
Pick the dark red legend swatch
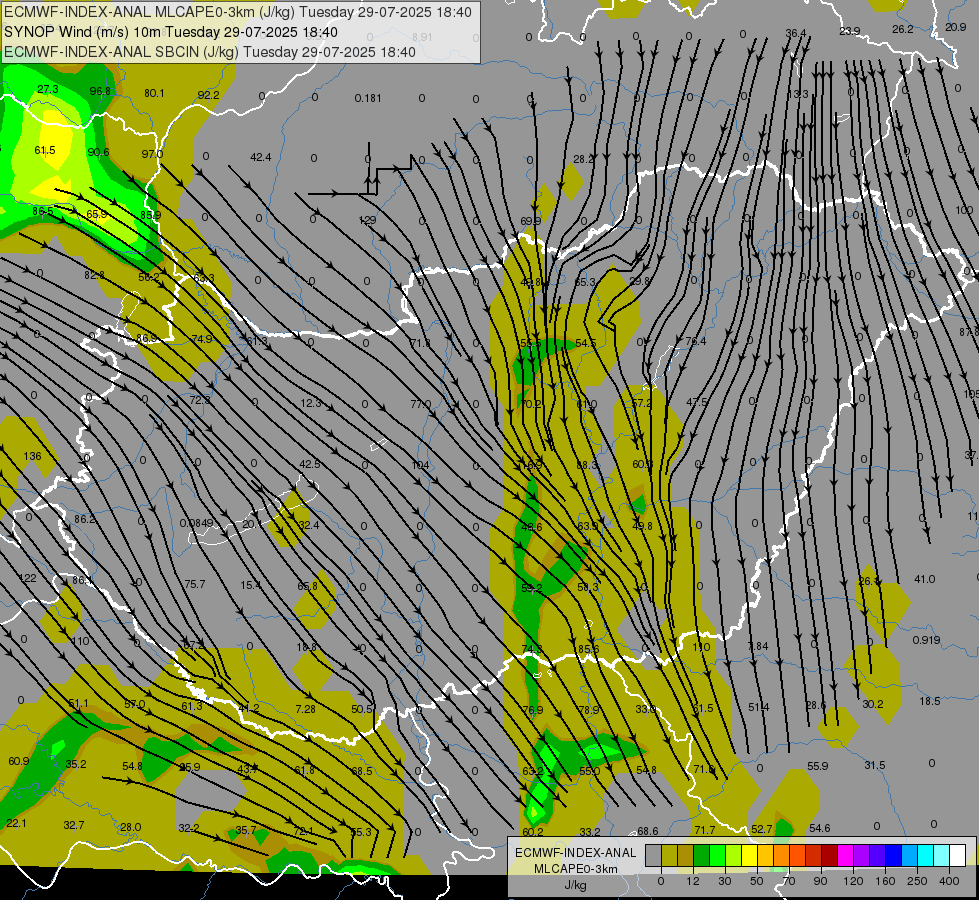829,856
